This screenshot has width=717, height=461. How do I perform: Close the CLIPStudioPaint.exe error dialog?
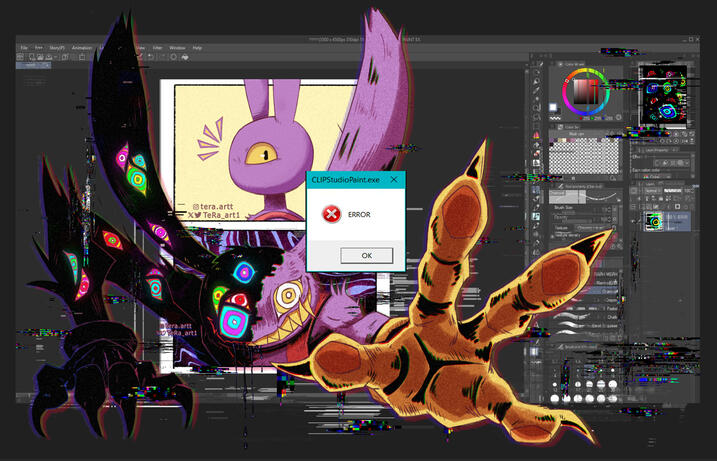[394, 180]
